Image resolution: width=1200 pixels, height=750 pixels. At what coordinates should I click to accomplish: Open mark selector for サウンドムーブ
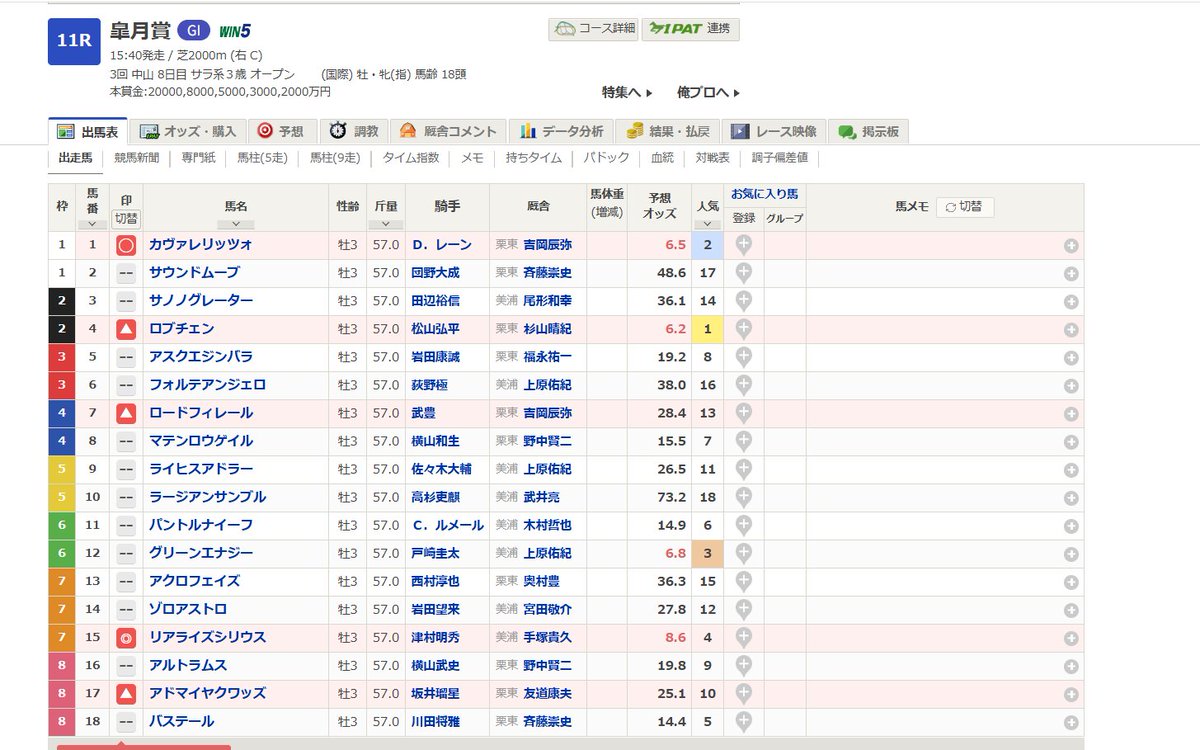tap(126, 273)
